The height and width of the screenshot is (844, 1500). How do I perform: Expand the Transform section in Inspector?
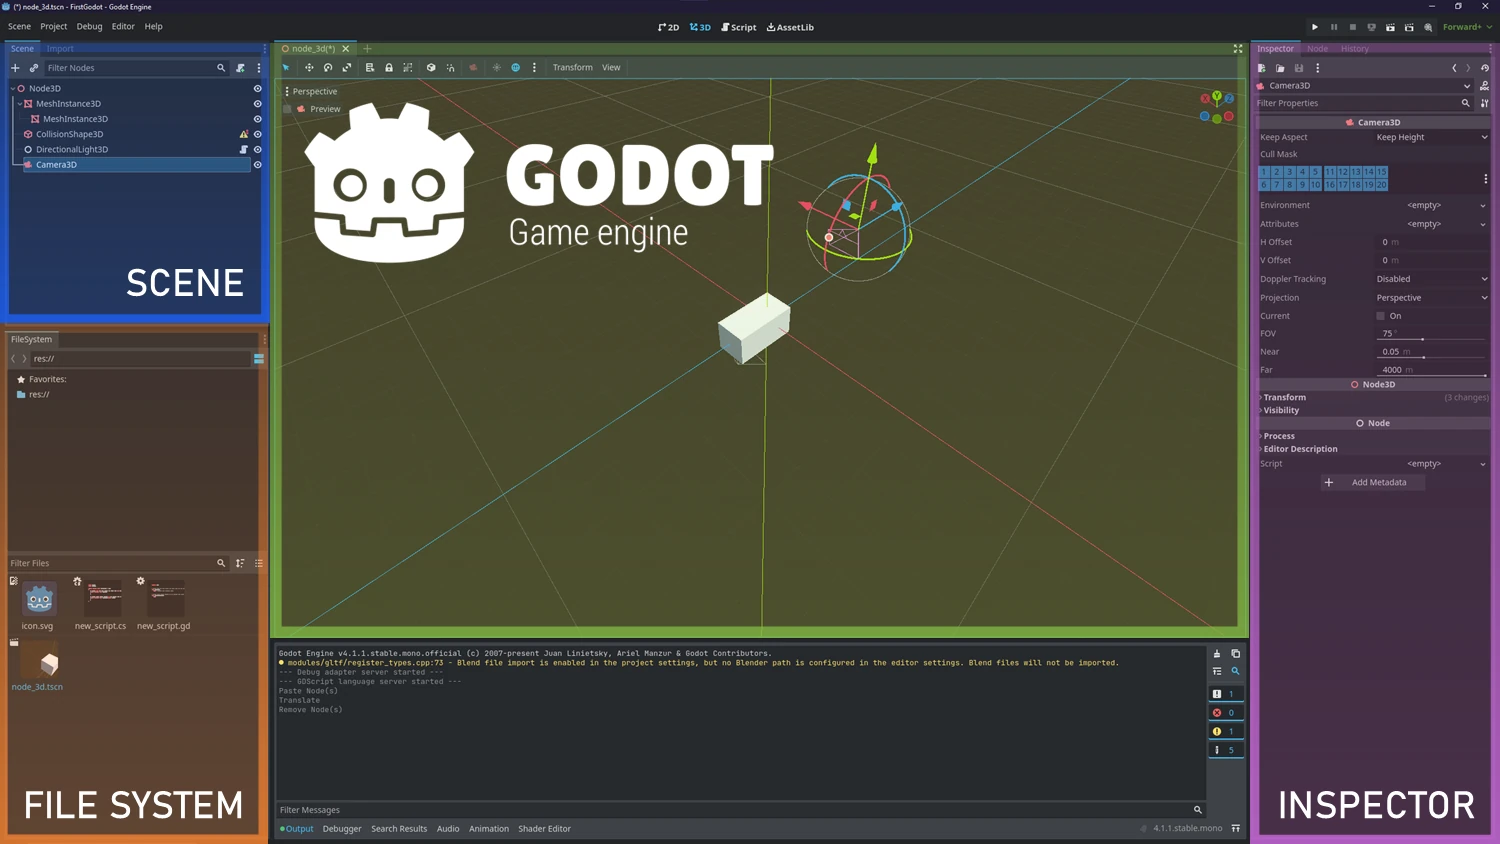coord(1374,397)
